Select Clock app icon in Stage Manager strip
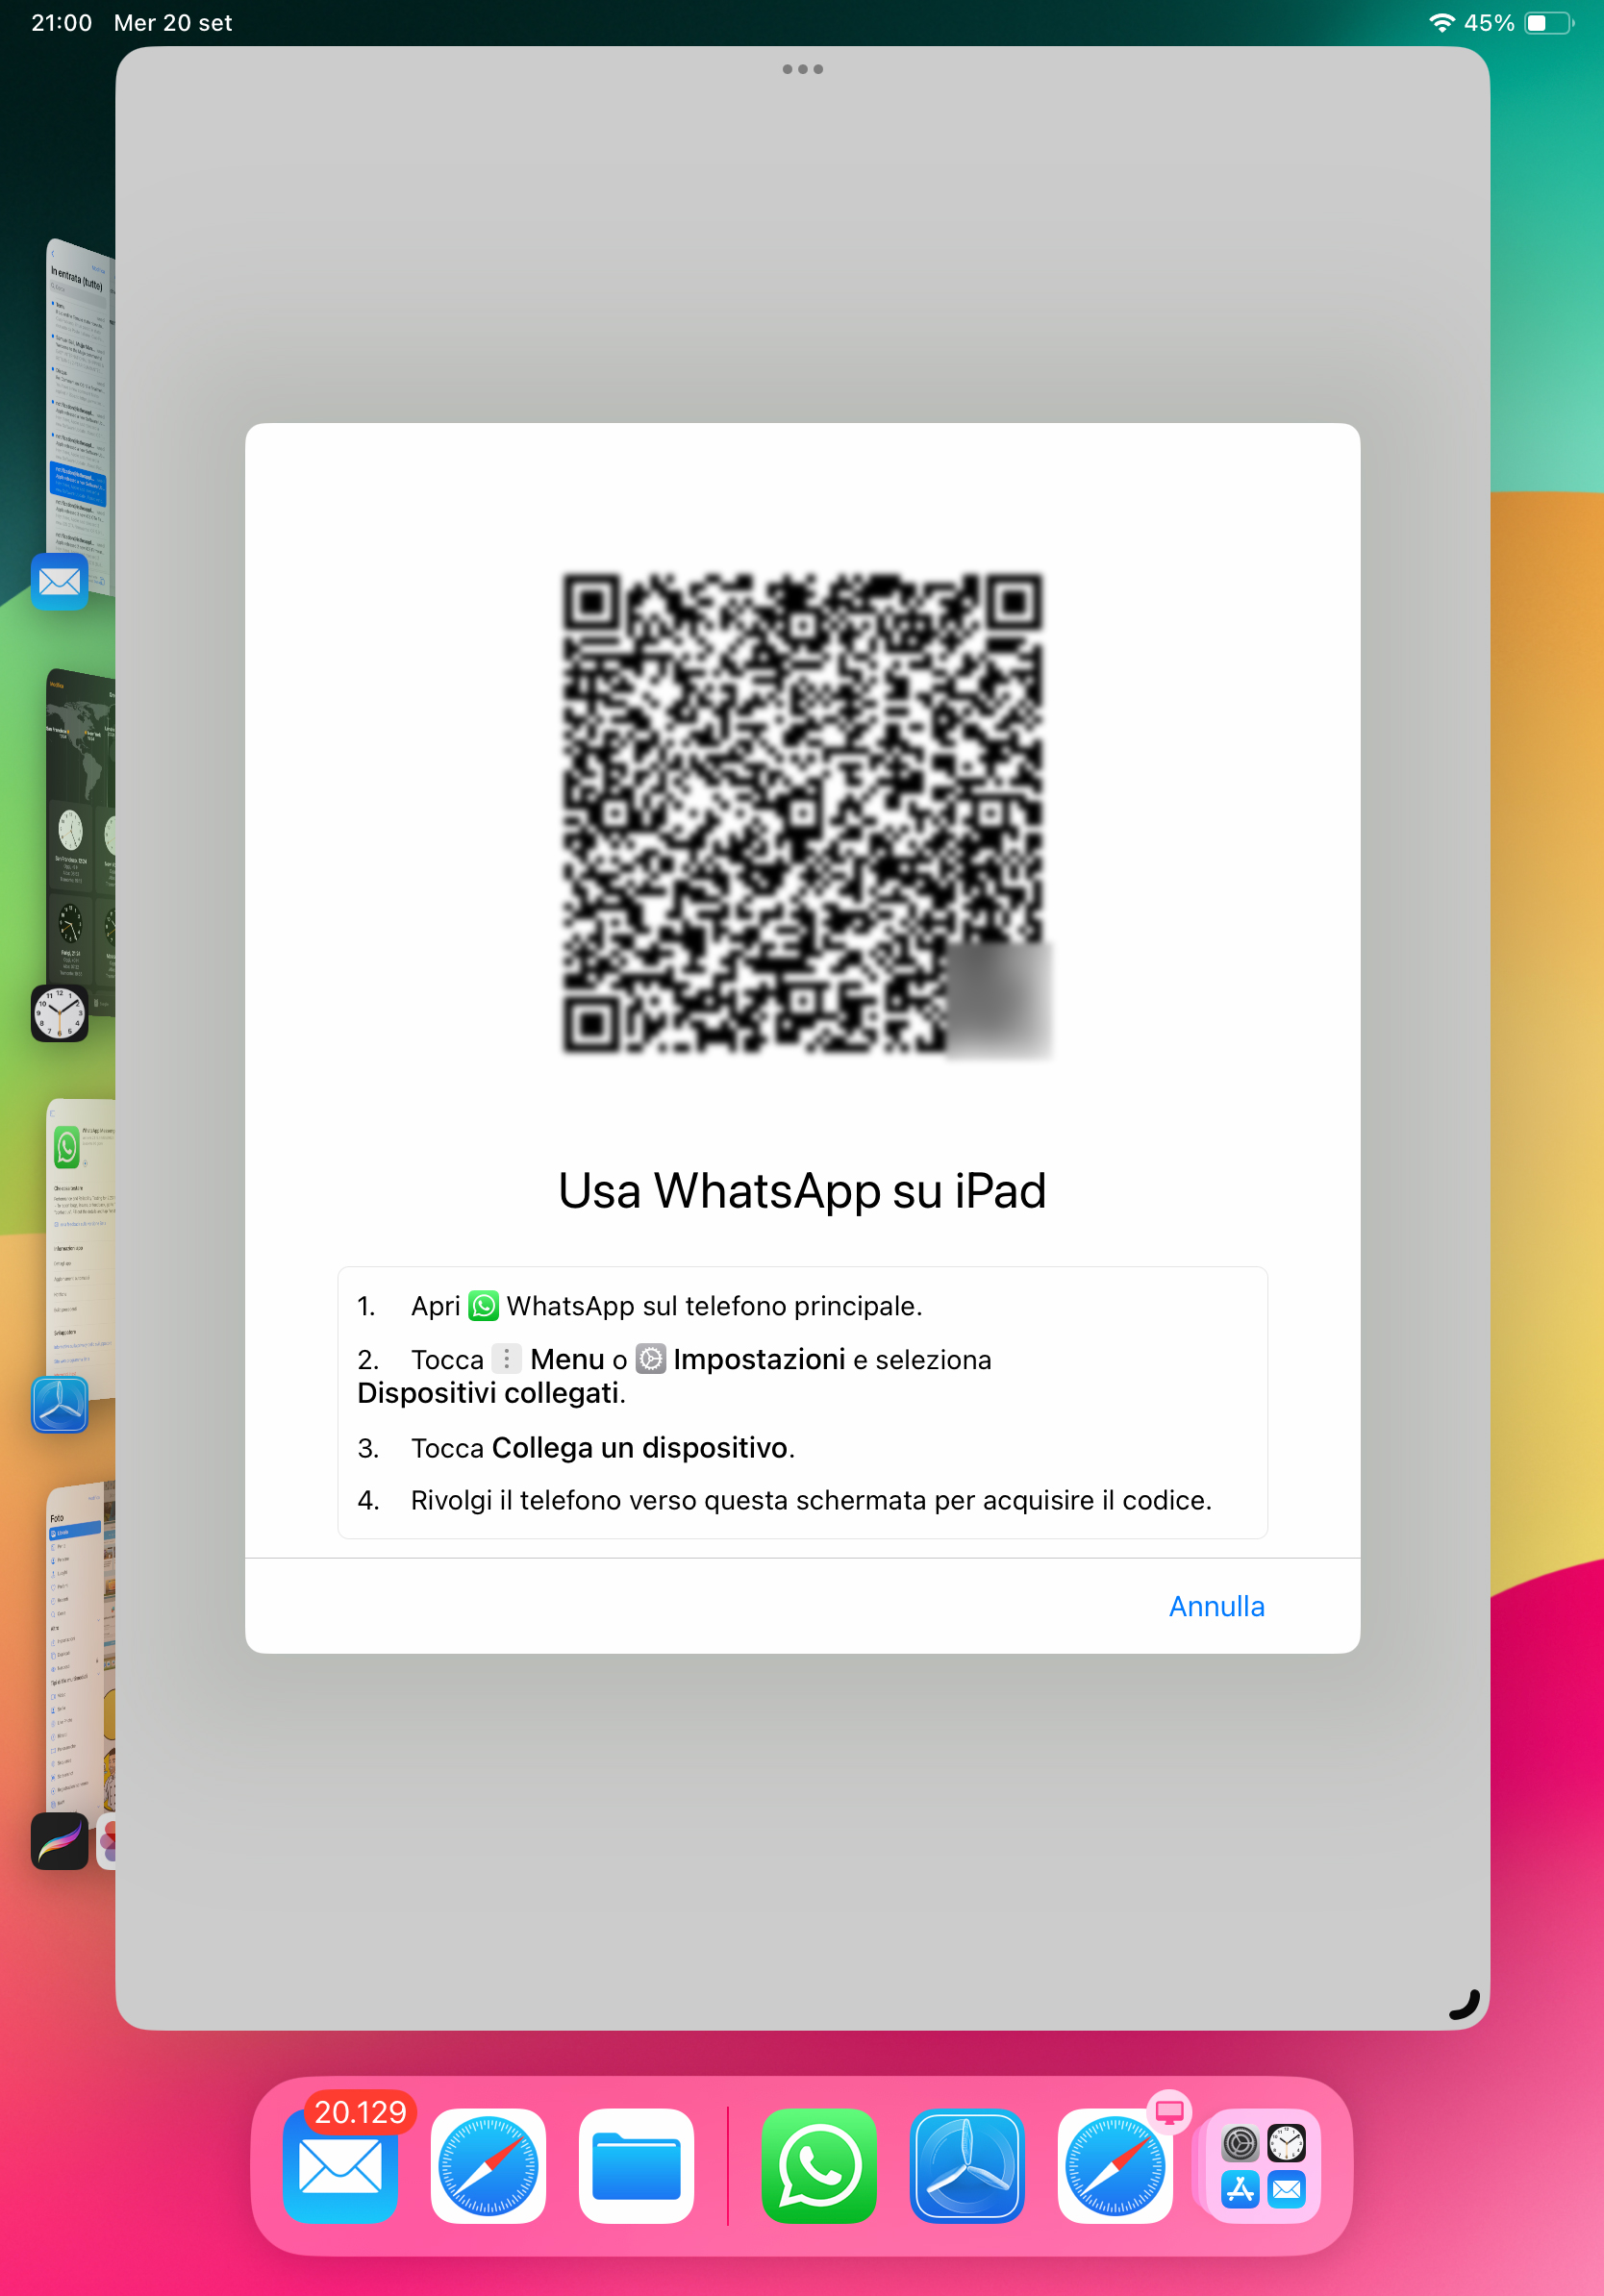Viewport: 1604px width, 2296px height. coord(59,1013)
